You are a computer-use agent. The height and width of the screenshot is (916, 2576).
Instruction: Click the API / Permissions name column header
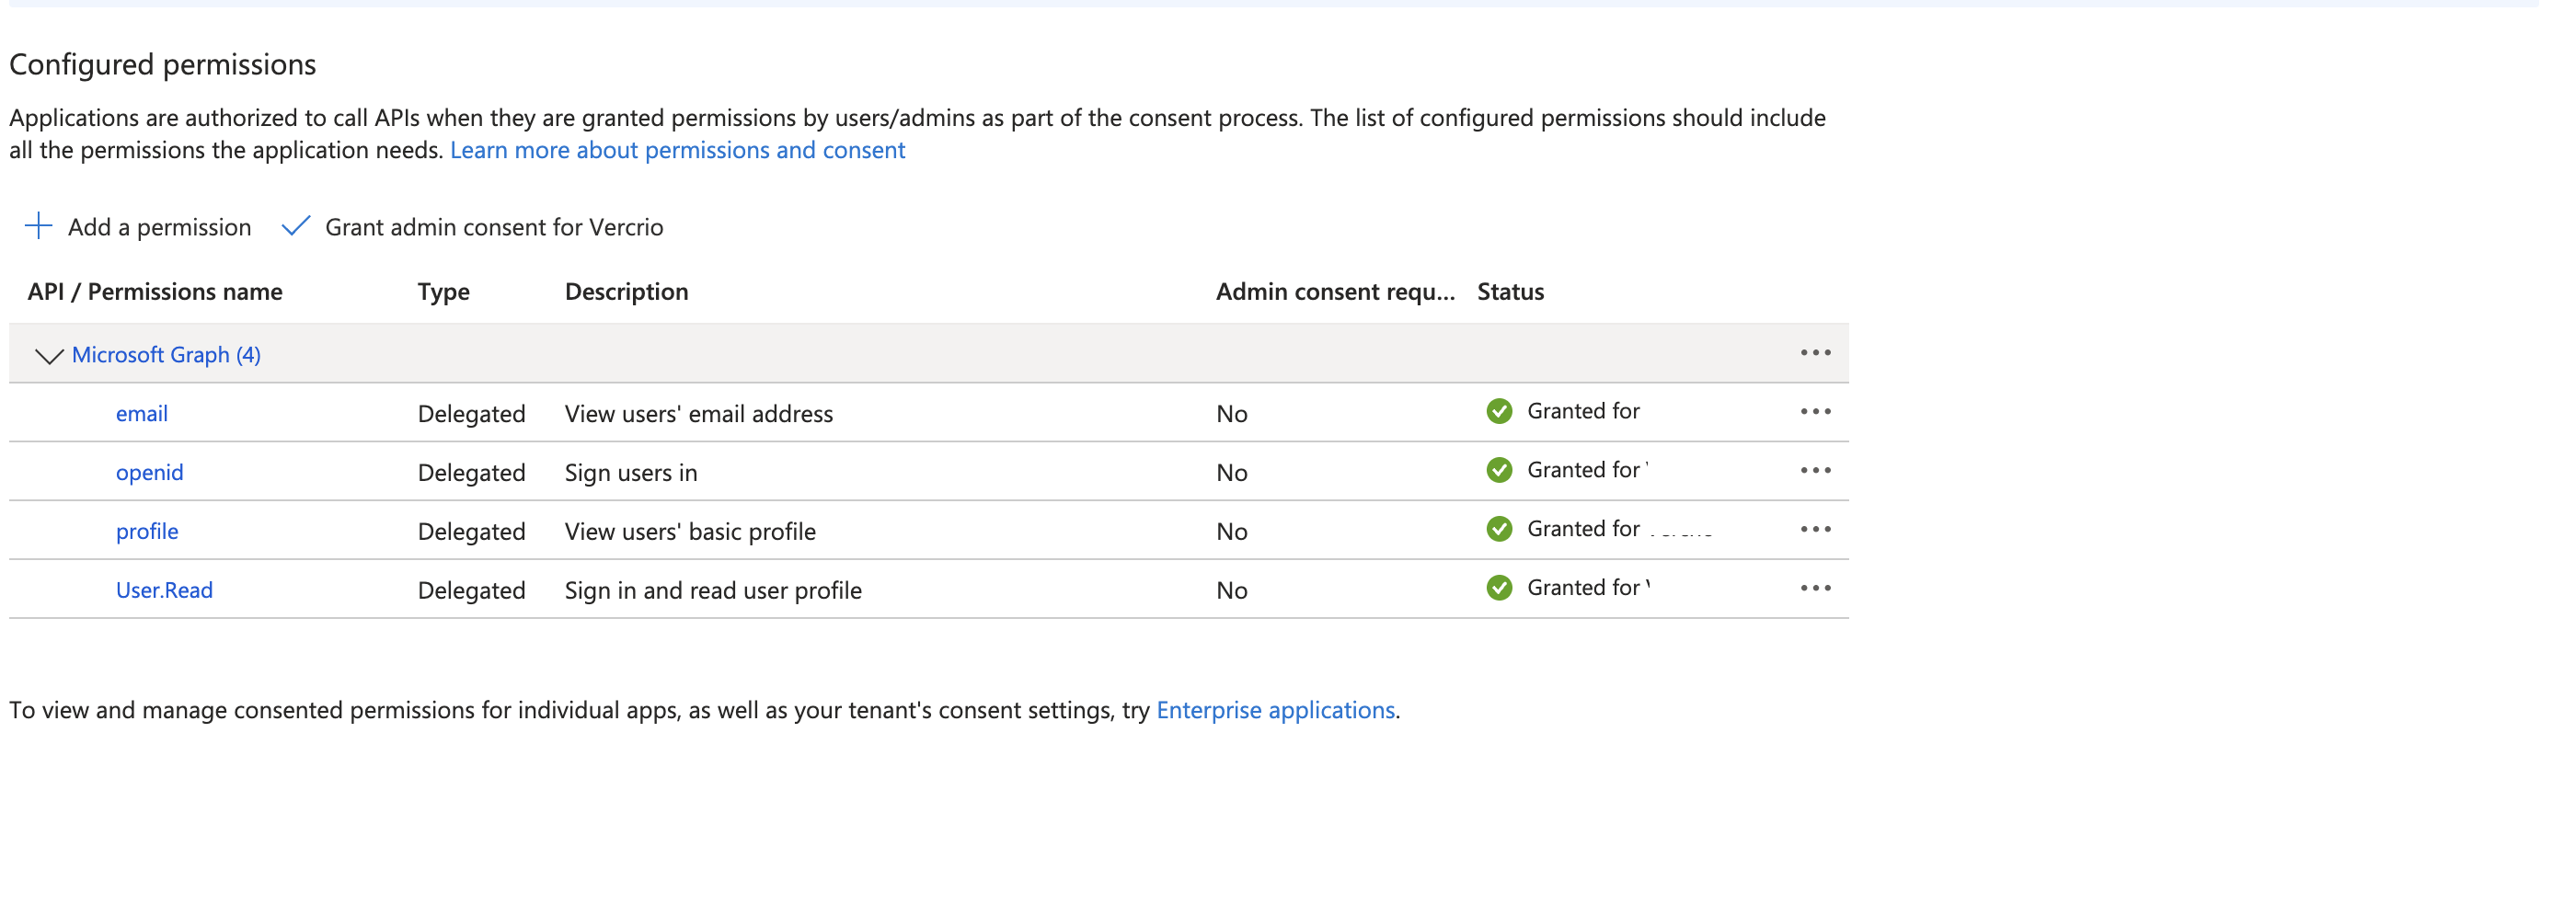point(155,292)
